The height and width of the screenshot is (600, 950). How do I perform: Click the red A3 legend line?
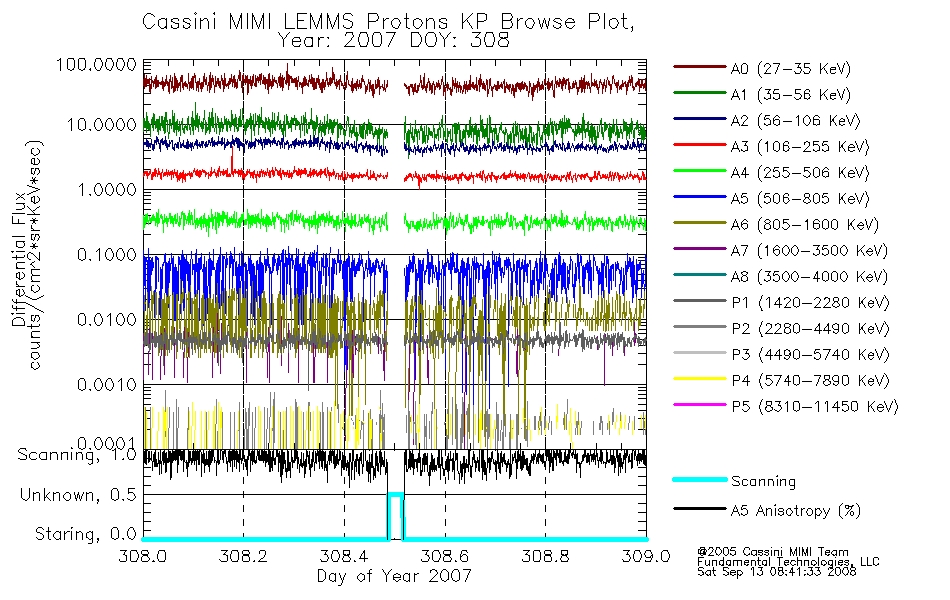[700, 145]
